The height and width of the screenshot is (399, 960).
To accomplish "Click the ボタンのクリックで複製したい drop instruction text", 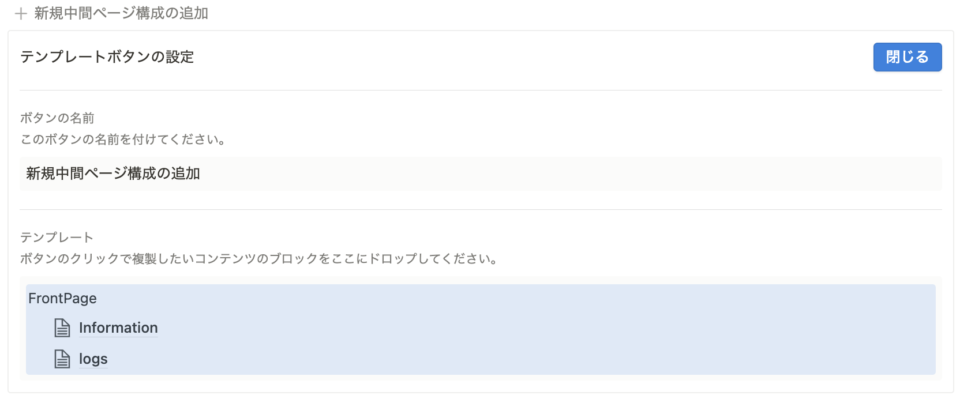I will 258,259.
